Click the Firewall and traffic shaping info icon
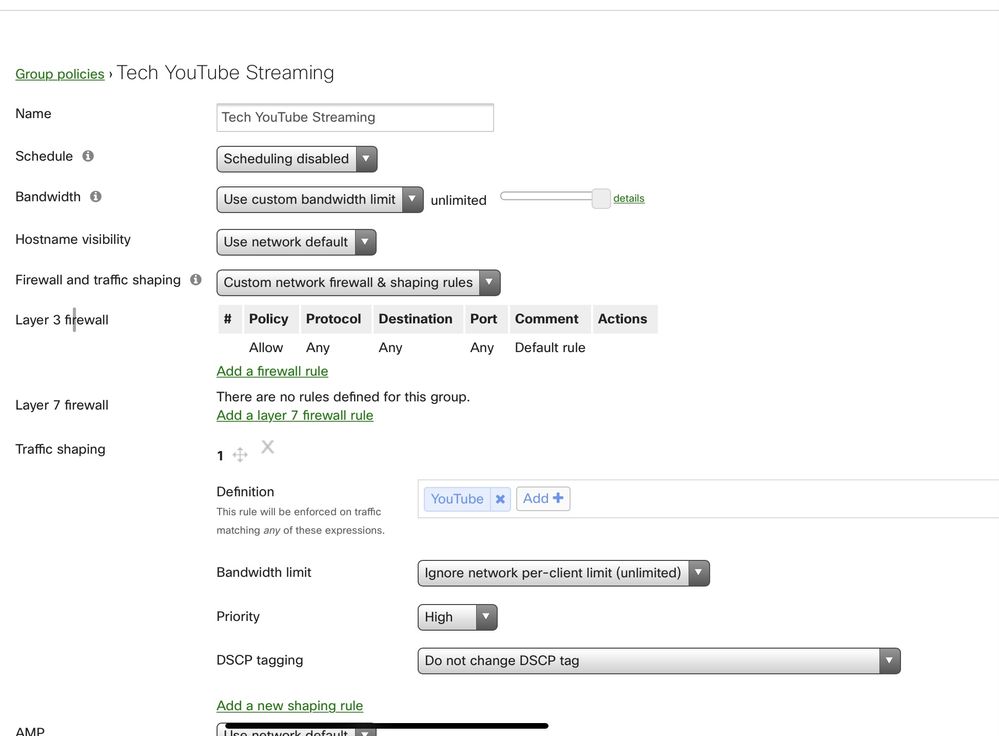 pyautogui.click(x=196, y=280)
